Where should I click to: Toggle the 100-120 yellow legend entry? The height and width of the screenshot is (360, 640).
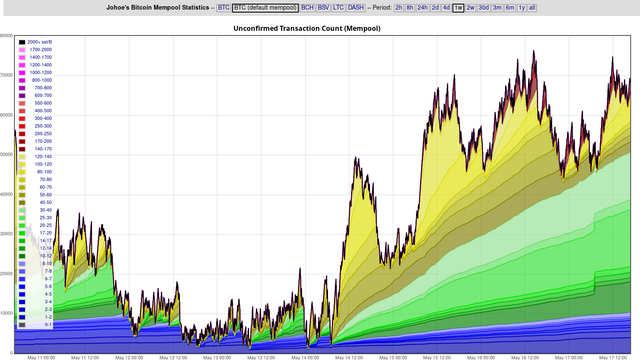point(36,164)
